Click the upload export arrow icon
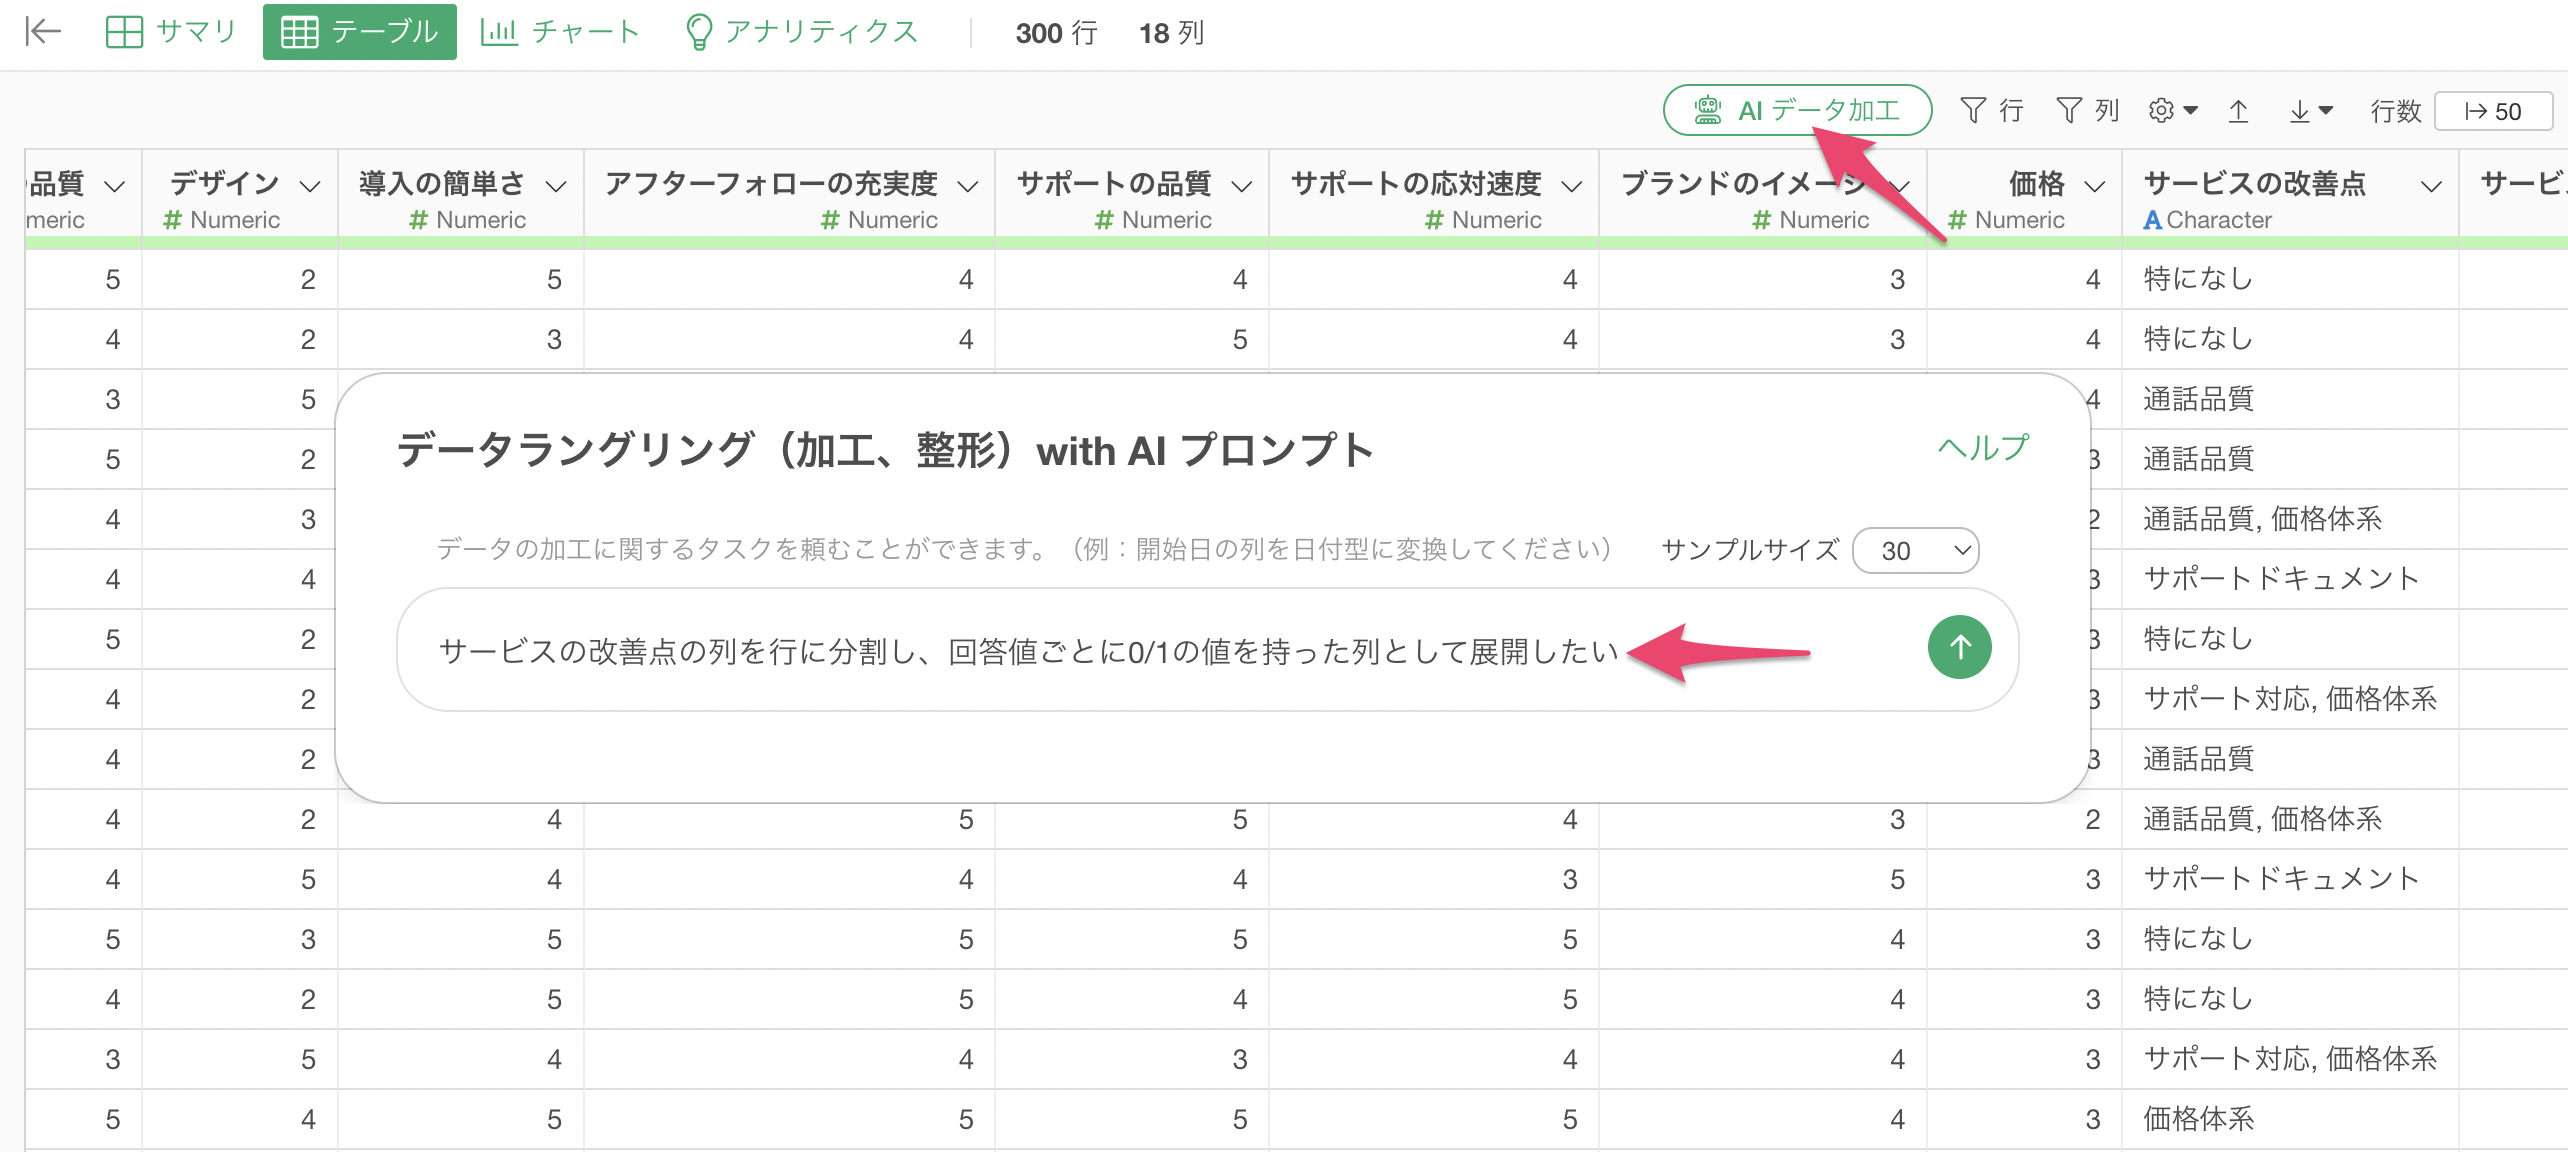Viewport: 2568px width, 1152px height. 2238,110
